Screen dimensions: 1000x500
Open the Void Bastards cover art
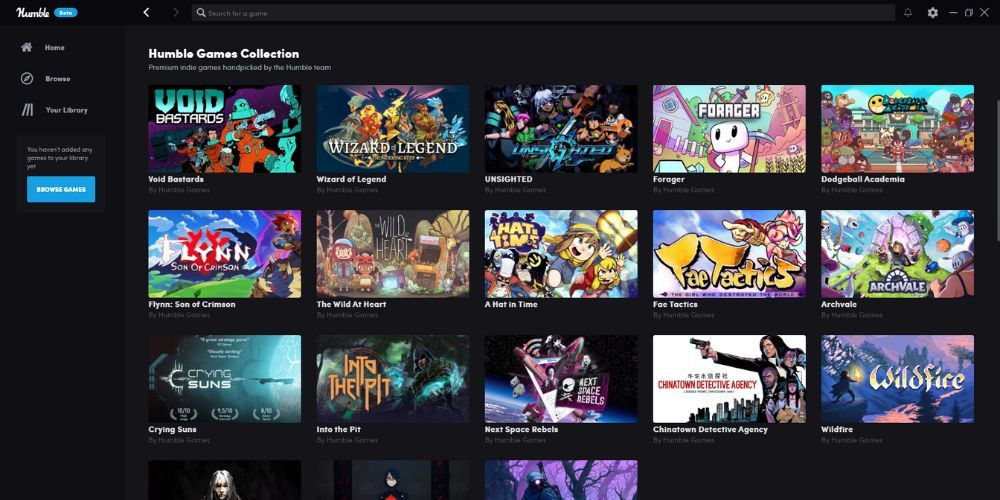click(224, 129)
